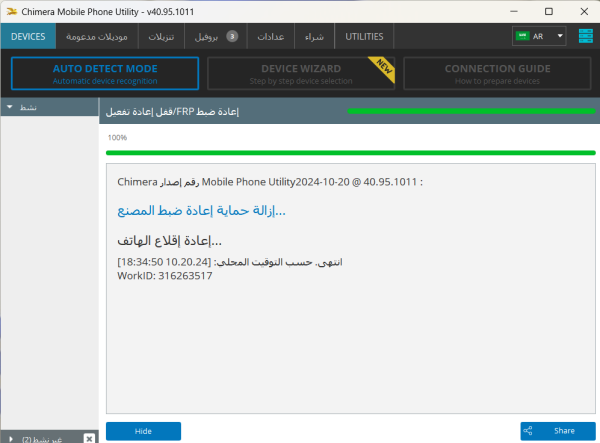Open the بروفيل tab
This screenshot has width=600, height=443.
215,36
